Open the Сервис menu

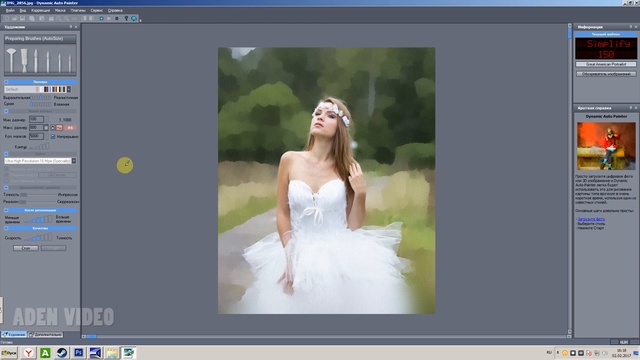[x=97, y=10]
